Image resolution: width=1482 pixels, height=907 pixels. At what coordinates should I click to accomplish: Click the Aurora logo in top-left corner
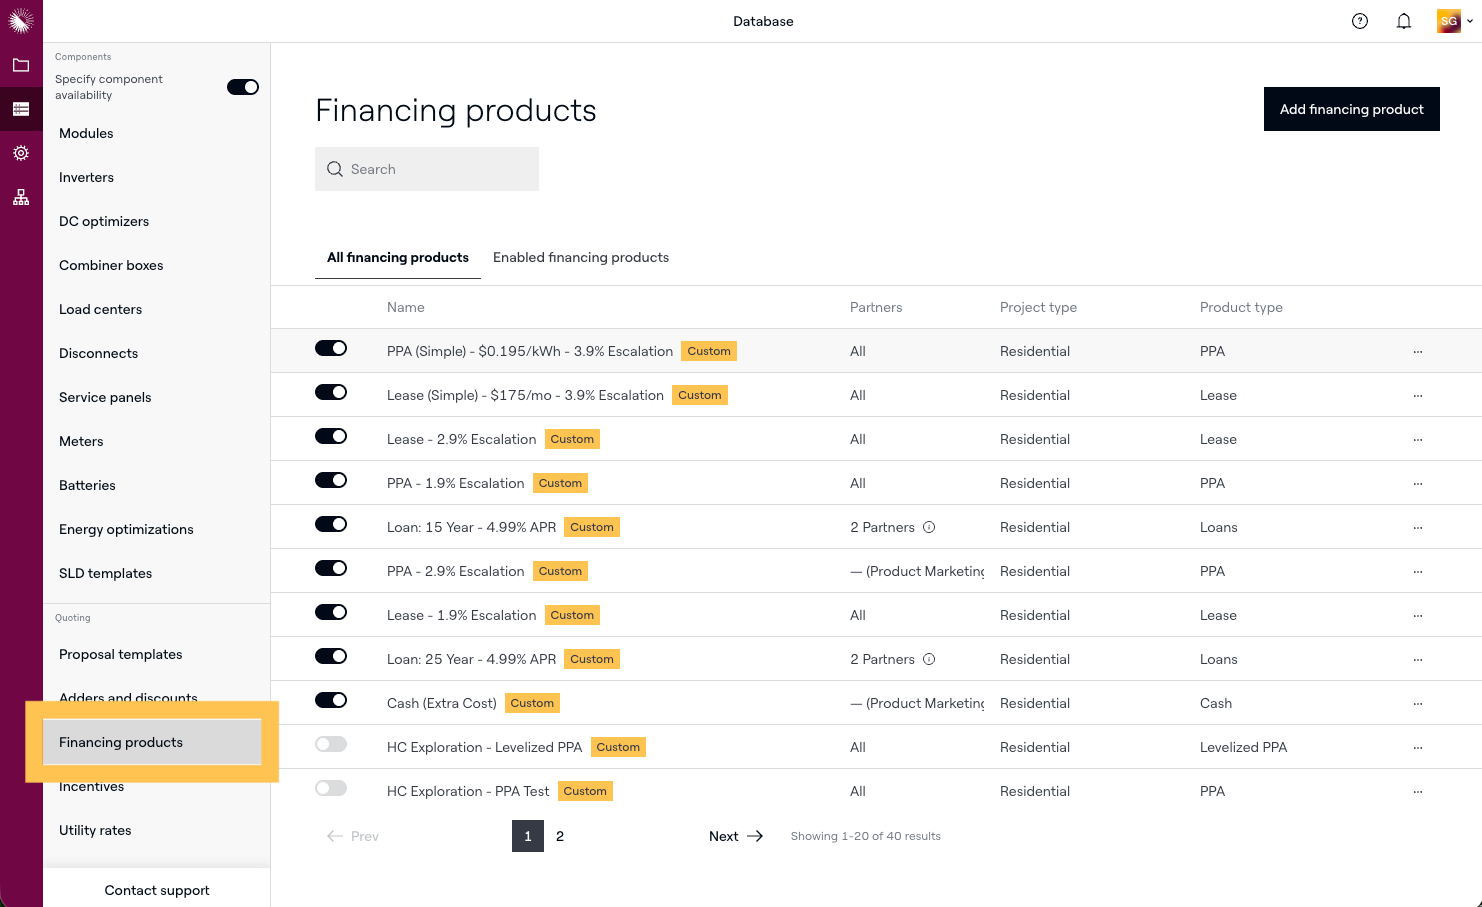pos(21,20)
